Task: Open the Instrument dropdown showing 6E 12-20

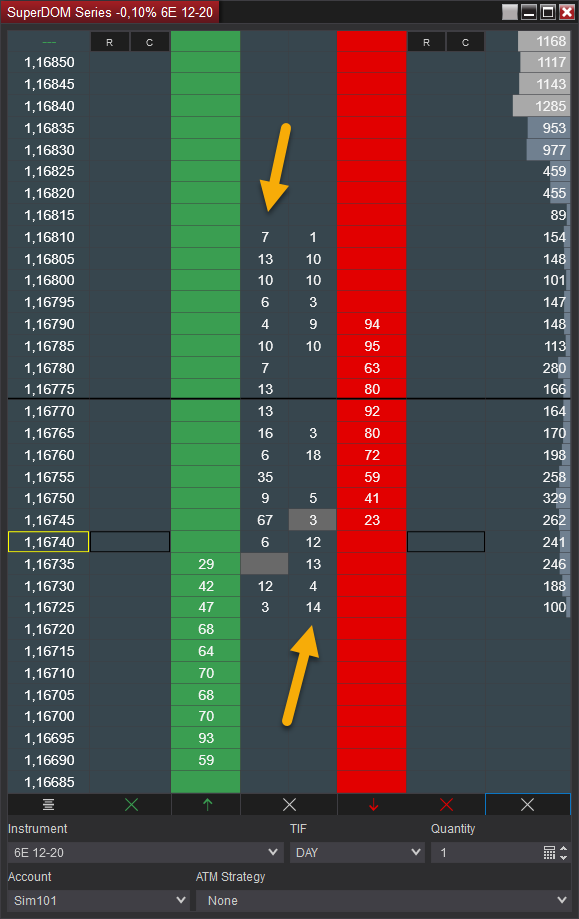Action: pyautogui.click(x=145, y=852)
